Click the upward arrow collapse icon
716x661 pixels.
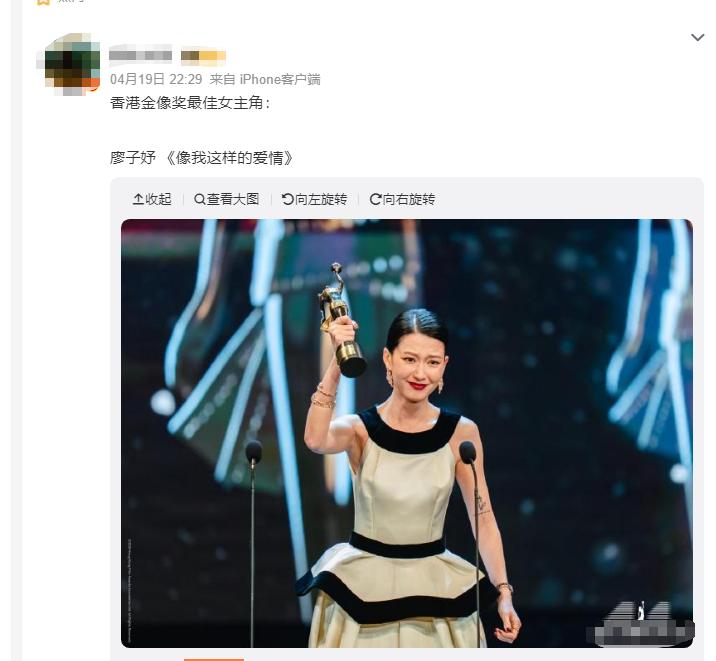coord(138,199)
